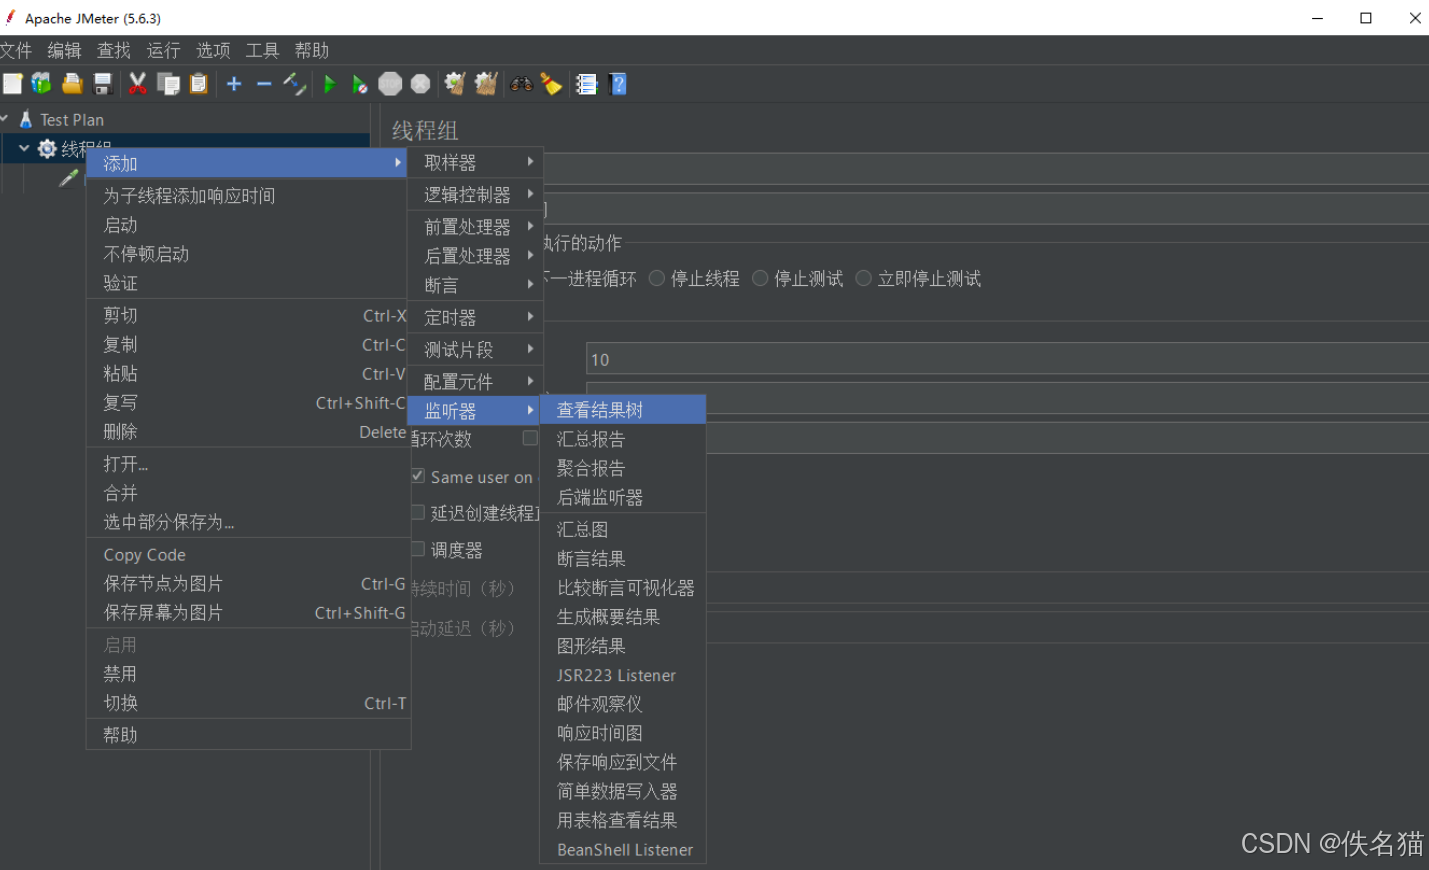Select 用表格查看结果 listener
The height and width of the screenshot is (870, 1429).
(x=623, y=820)
